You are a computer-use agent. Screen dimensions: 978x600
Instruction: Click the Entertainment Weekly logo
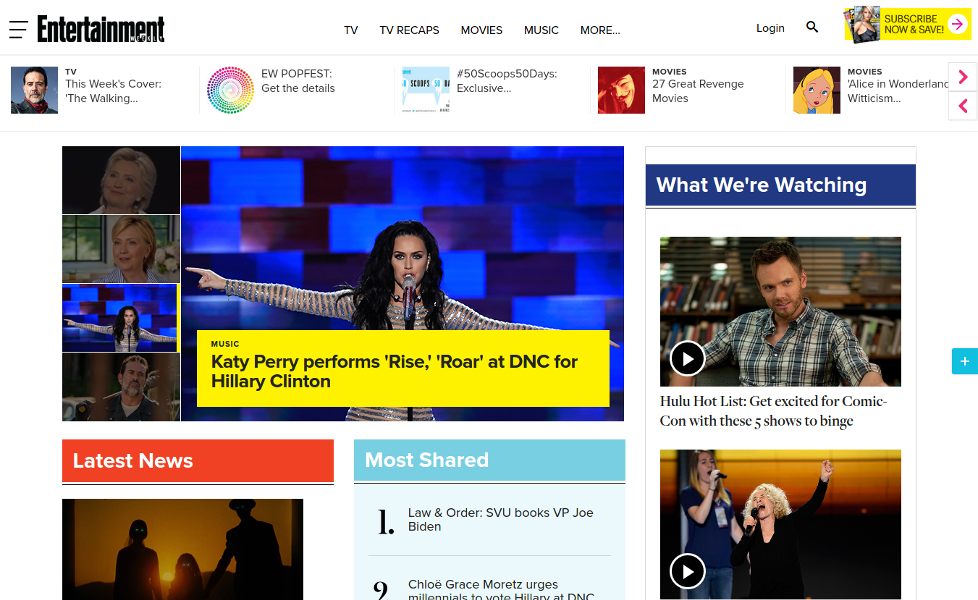(98, 27)
